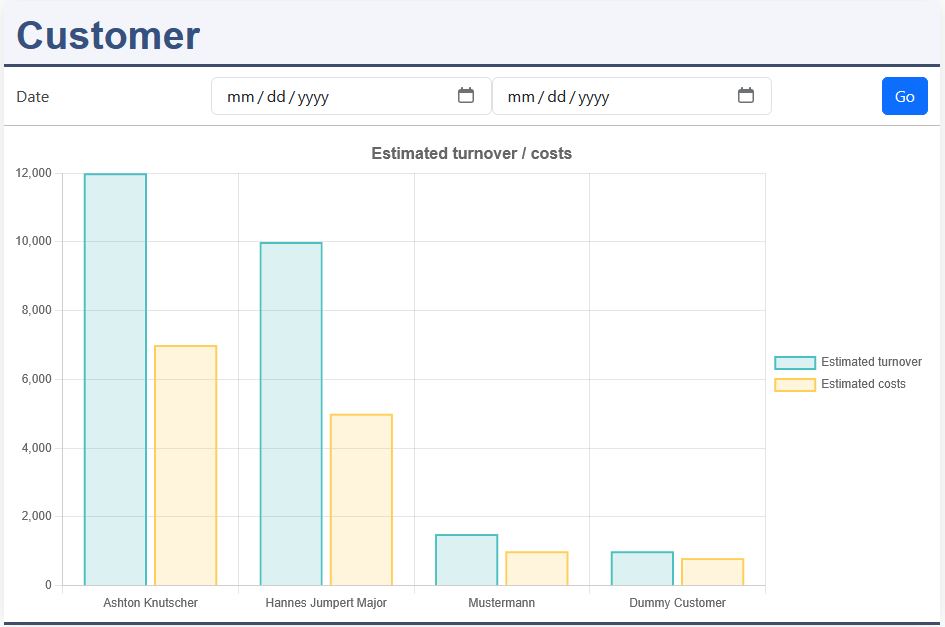Open the end date calendar picker icon
This screenshot has height=627, width=945.
click(746, 96)
